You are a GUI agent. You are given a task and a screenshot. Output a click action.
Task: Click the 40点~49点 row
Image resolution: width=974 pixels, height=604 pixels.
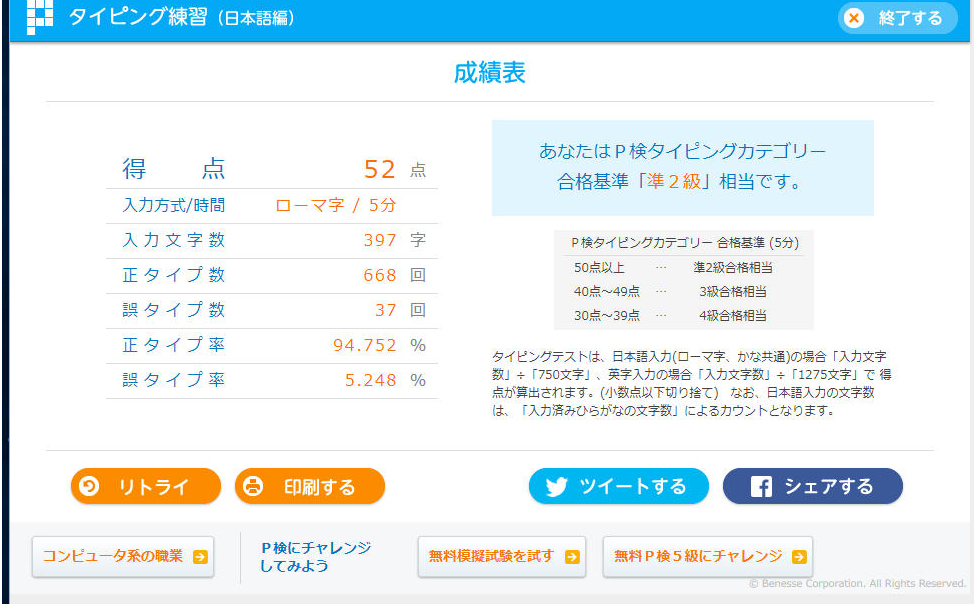pos(683,291)
